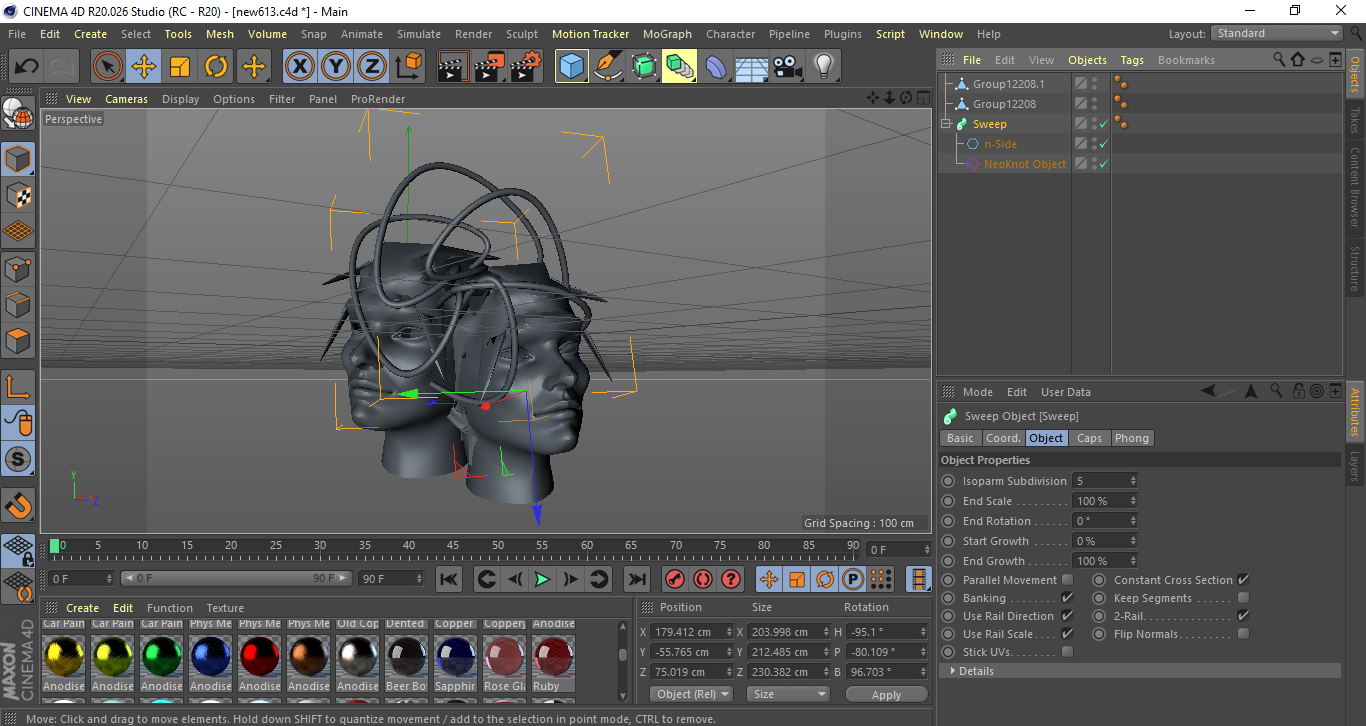The width and height of the screenshot is (1366, 726).
Task: Add a deformer object
Action: [716, 67]
